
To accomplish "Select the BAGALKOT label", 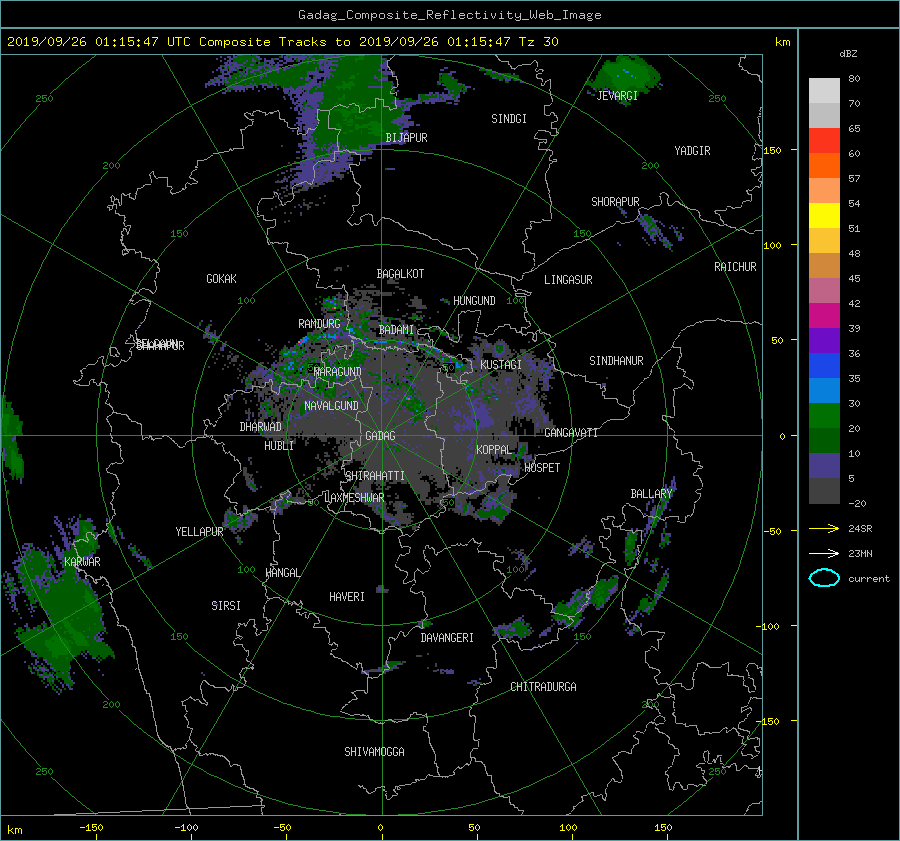I will pyautogui.click(x=400, y=274).
